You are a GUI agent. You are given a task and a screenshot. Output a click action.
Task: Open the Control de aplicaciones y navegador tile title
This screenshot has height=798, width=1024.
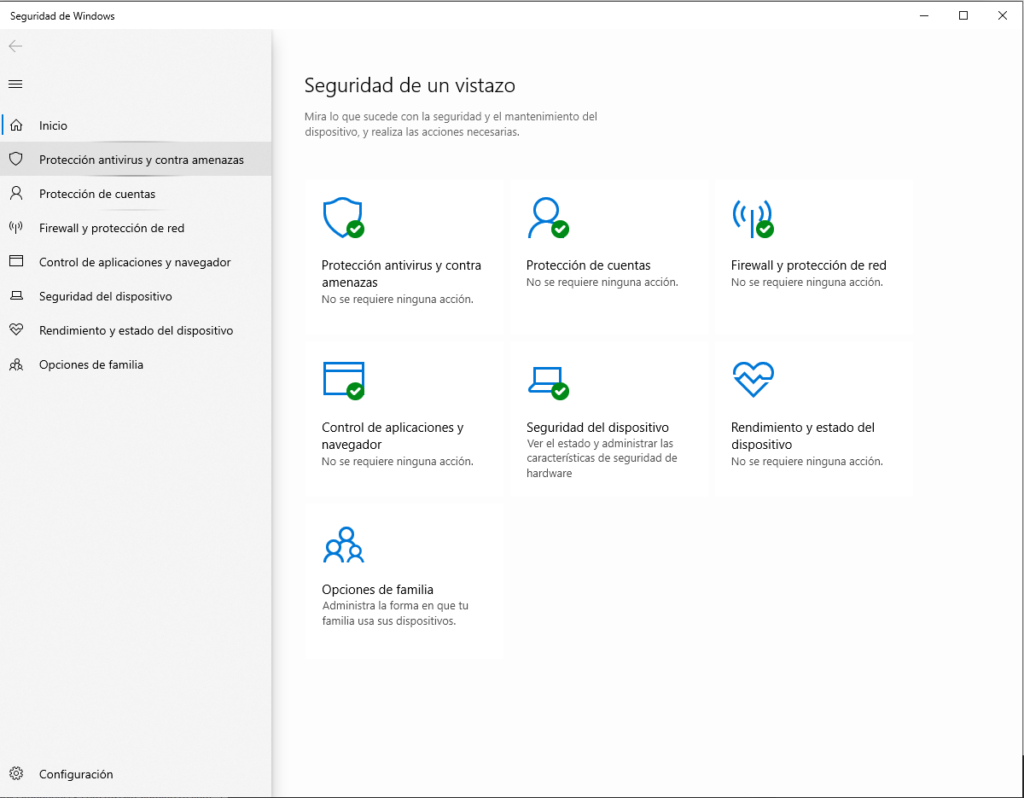(x=392, y=436)
